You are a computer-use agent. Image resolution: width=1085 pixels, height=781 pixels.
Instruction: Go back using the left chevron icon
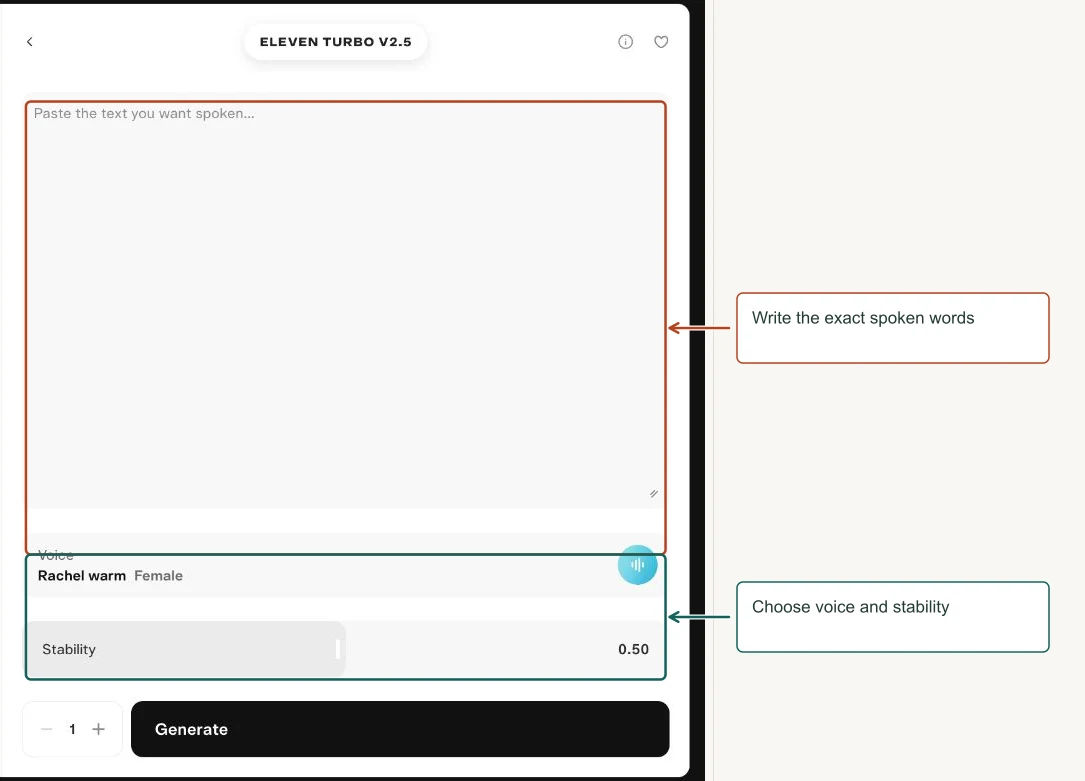click(x=30, y=42)
